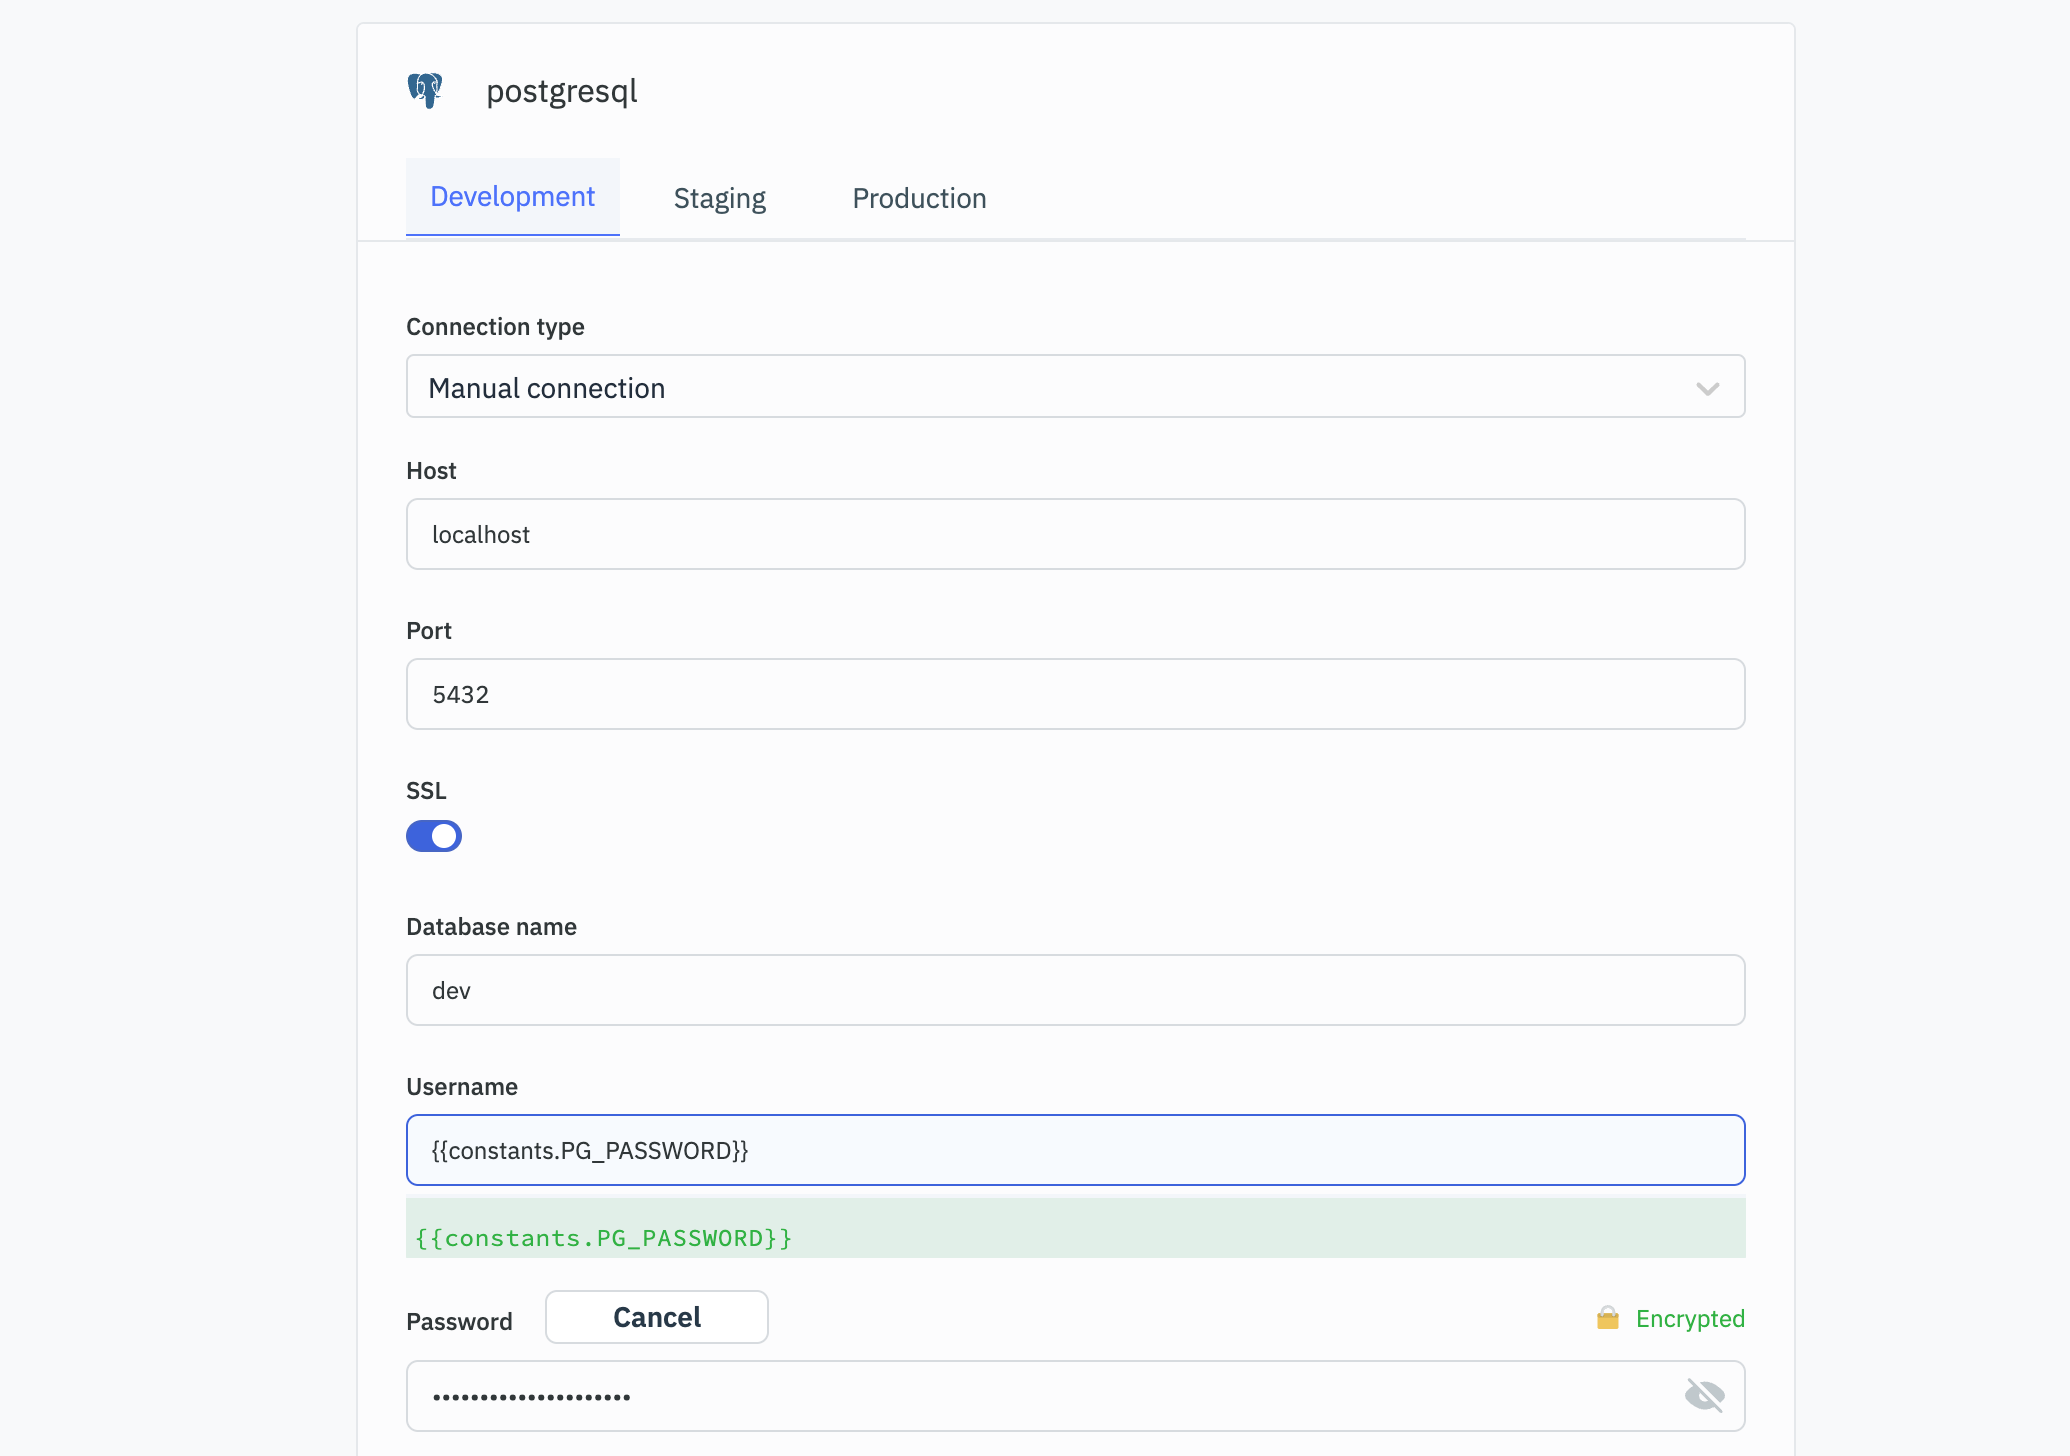
Task: Click the masked Password field
Action: click(1040, 1396)
